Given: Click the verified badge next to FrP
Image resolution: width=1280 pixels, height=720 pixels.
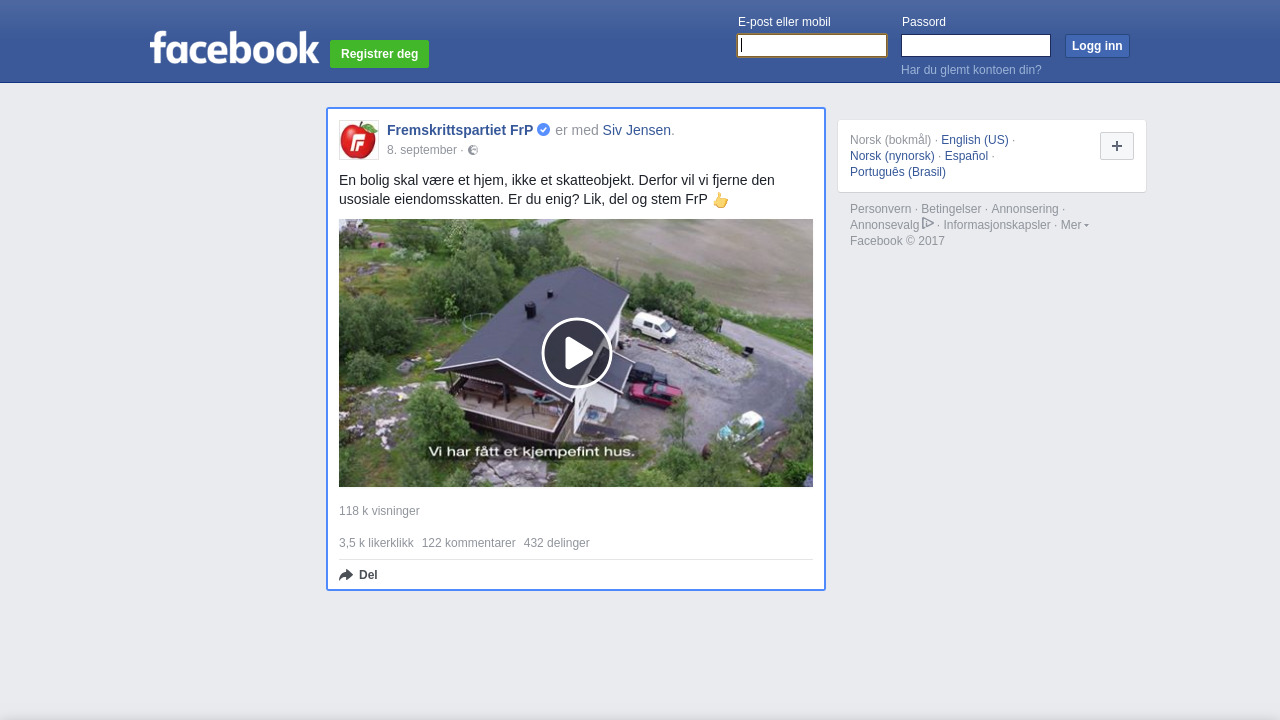Looking at the screenshot, I should coord(544,130).
